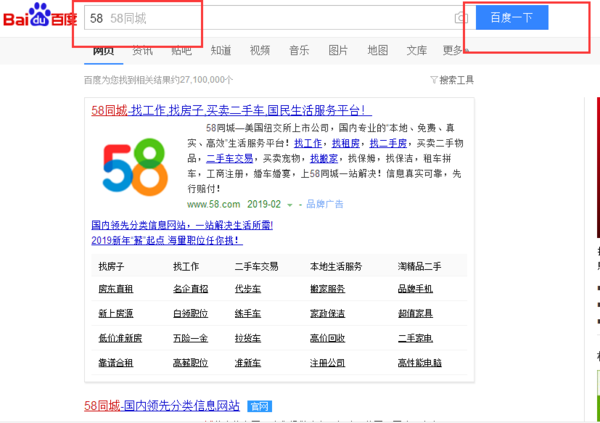This screenshot has width=600, height=423.
Task: Open 搜索工具 search tools
Action: [456, 80]
